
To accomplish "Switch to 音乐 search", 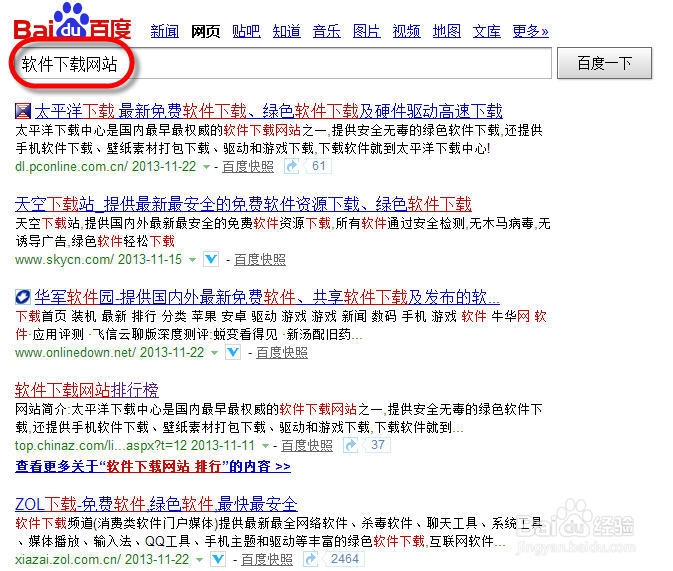I will point(326,31).
